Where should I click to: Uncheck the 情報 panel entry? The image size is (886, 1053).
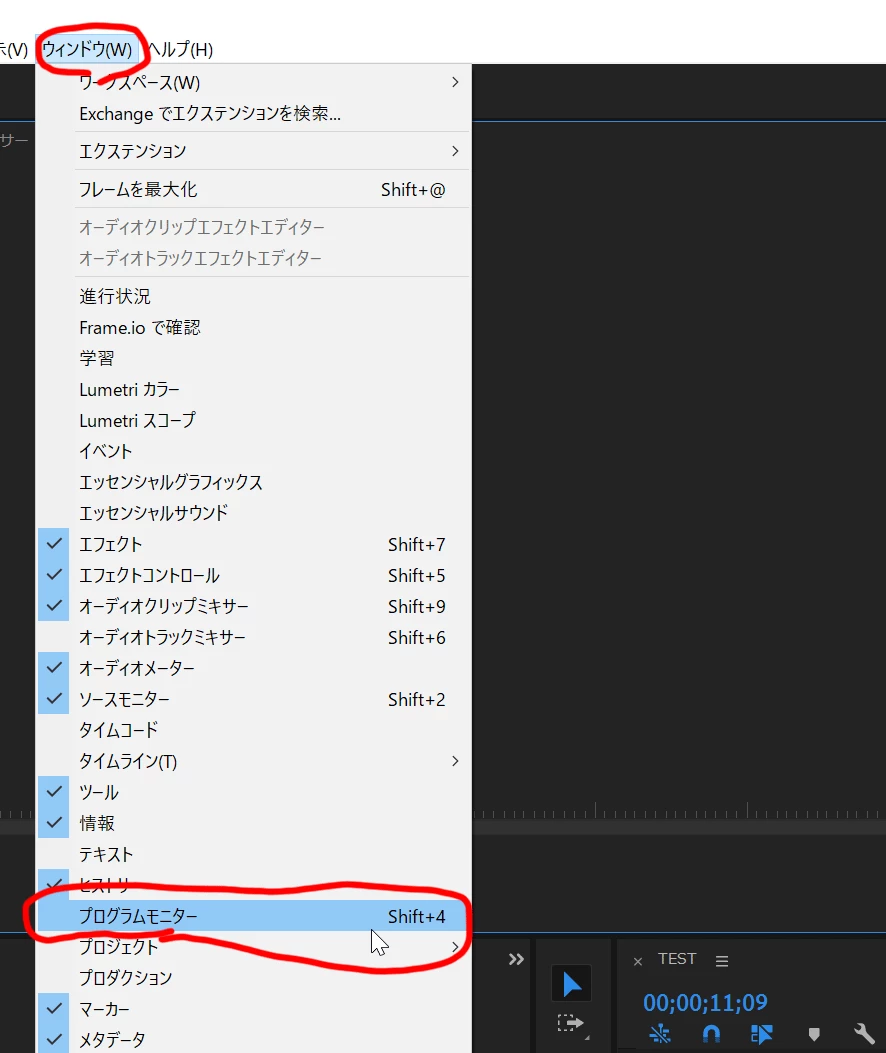[x=253, y=823]
